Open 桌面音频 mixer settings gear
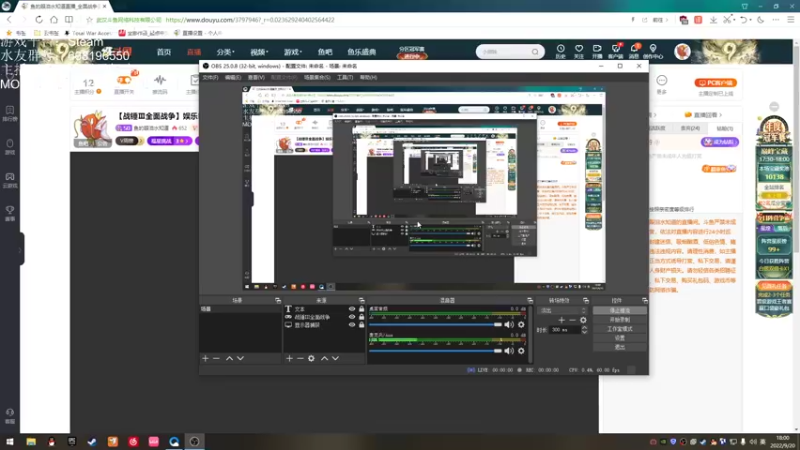The image size is (800, 450). [x=521, y=324]
